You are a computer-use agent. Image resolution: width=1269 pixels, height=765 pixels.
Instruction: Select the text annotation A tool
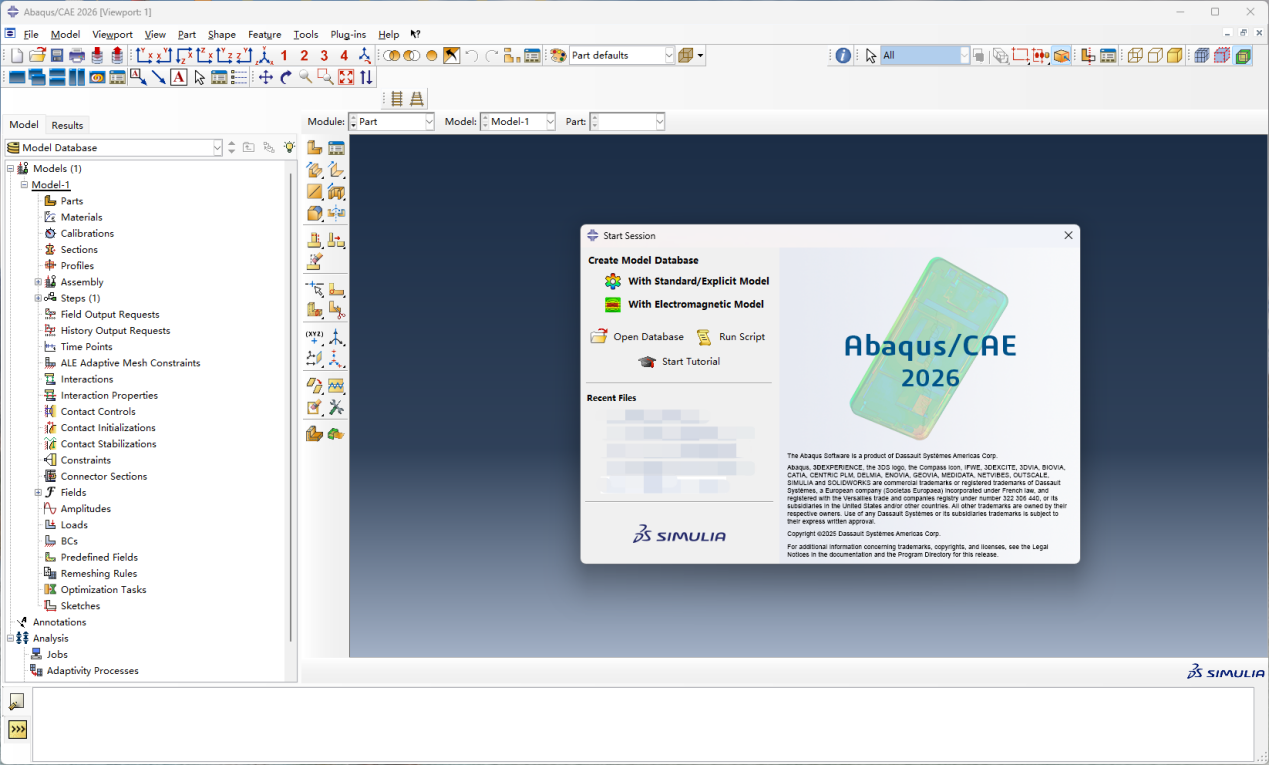click(x=178, y=77)
